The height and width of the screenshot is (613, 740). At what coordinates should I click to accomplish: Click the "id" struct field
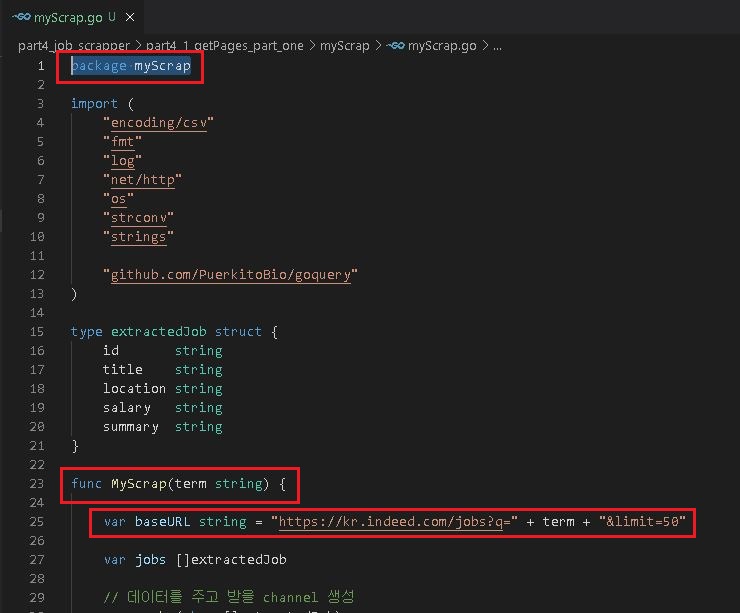[x=111, y=351]
